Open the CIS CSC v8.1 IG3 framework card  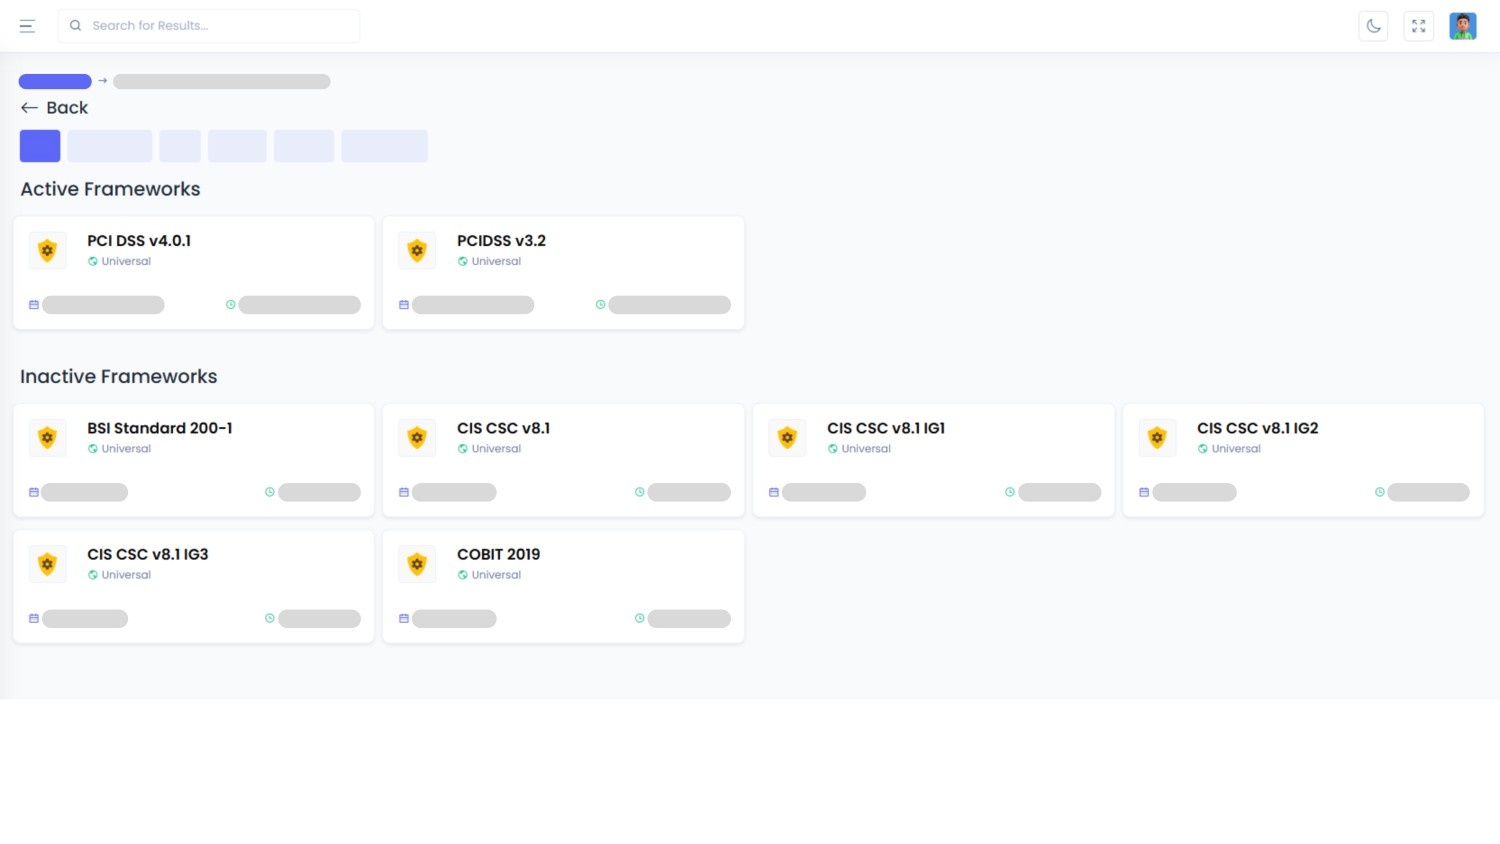pyautogui.click(x=193, y=586)
